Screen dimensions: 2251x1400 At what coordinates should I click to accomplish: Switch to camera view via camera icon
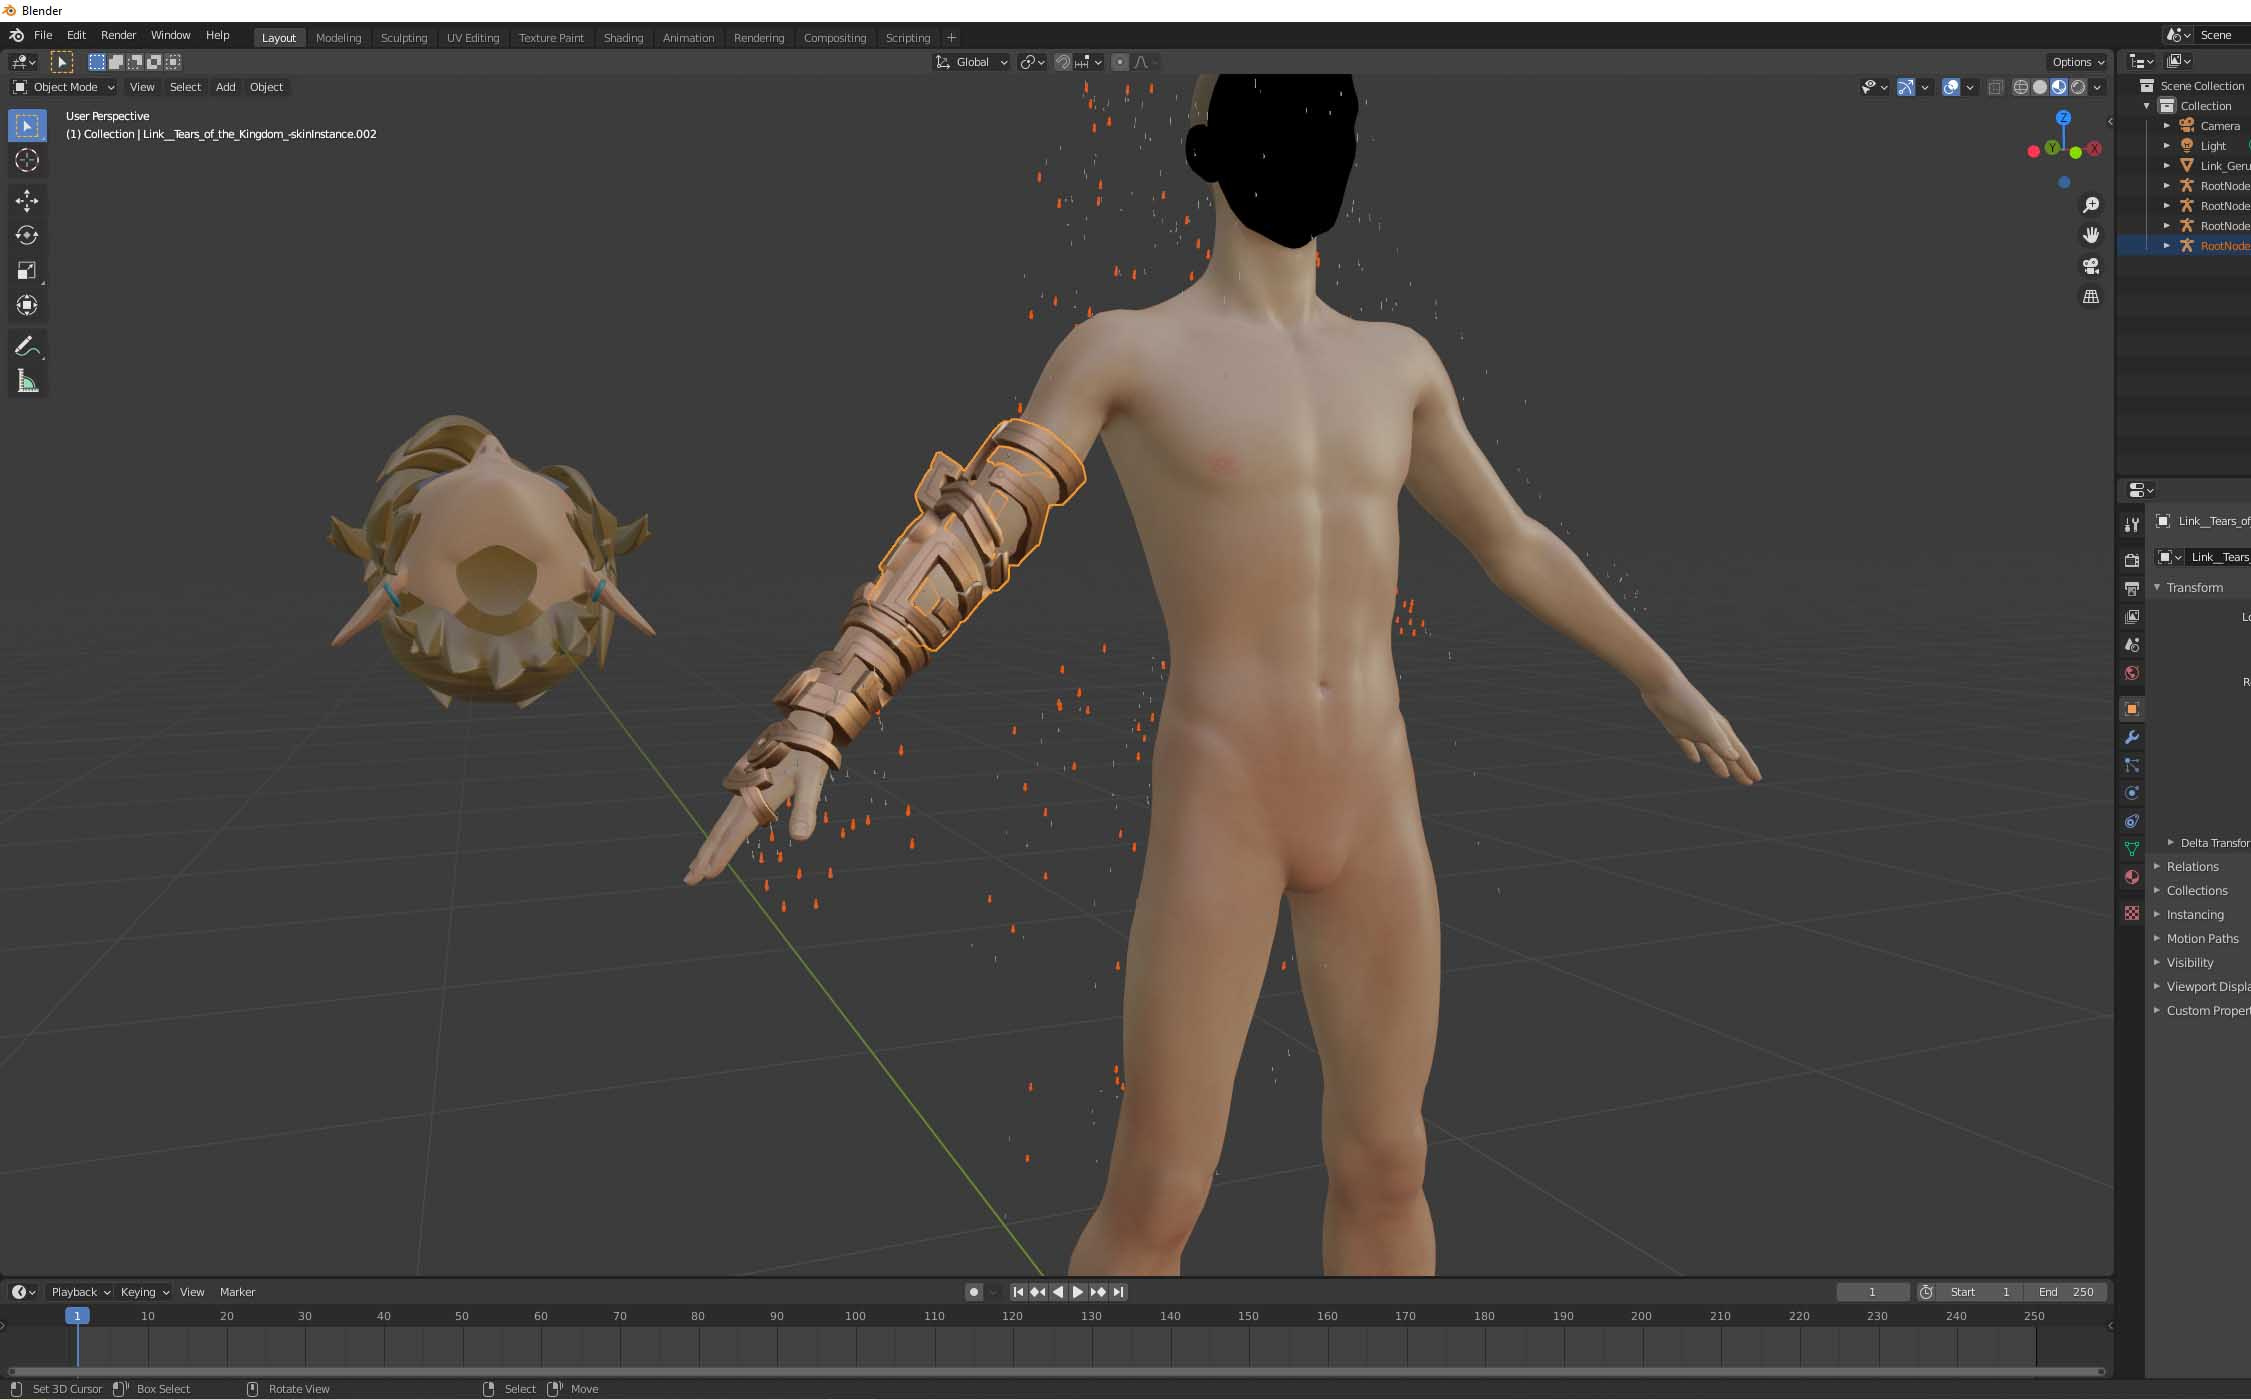(2091, 266)
